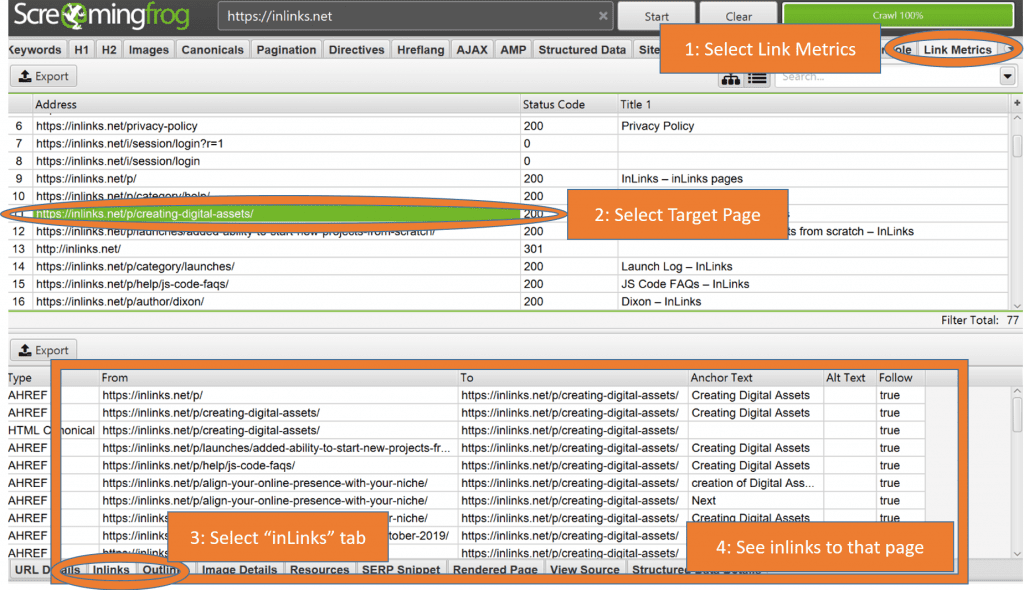This screenshot has height=590, width=1024.
Task: Open the View Source bottom tab
Action: point(584,570)
